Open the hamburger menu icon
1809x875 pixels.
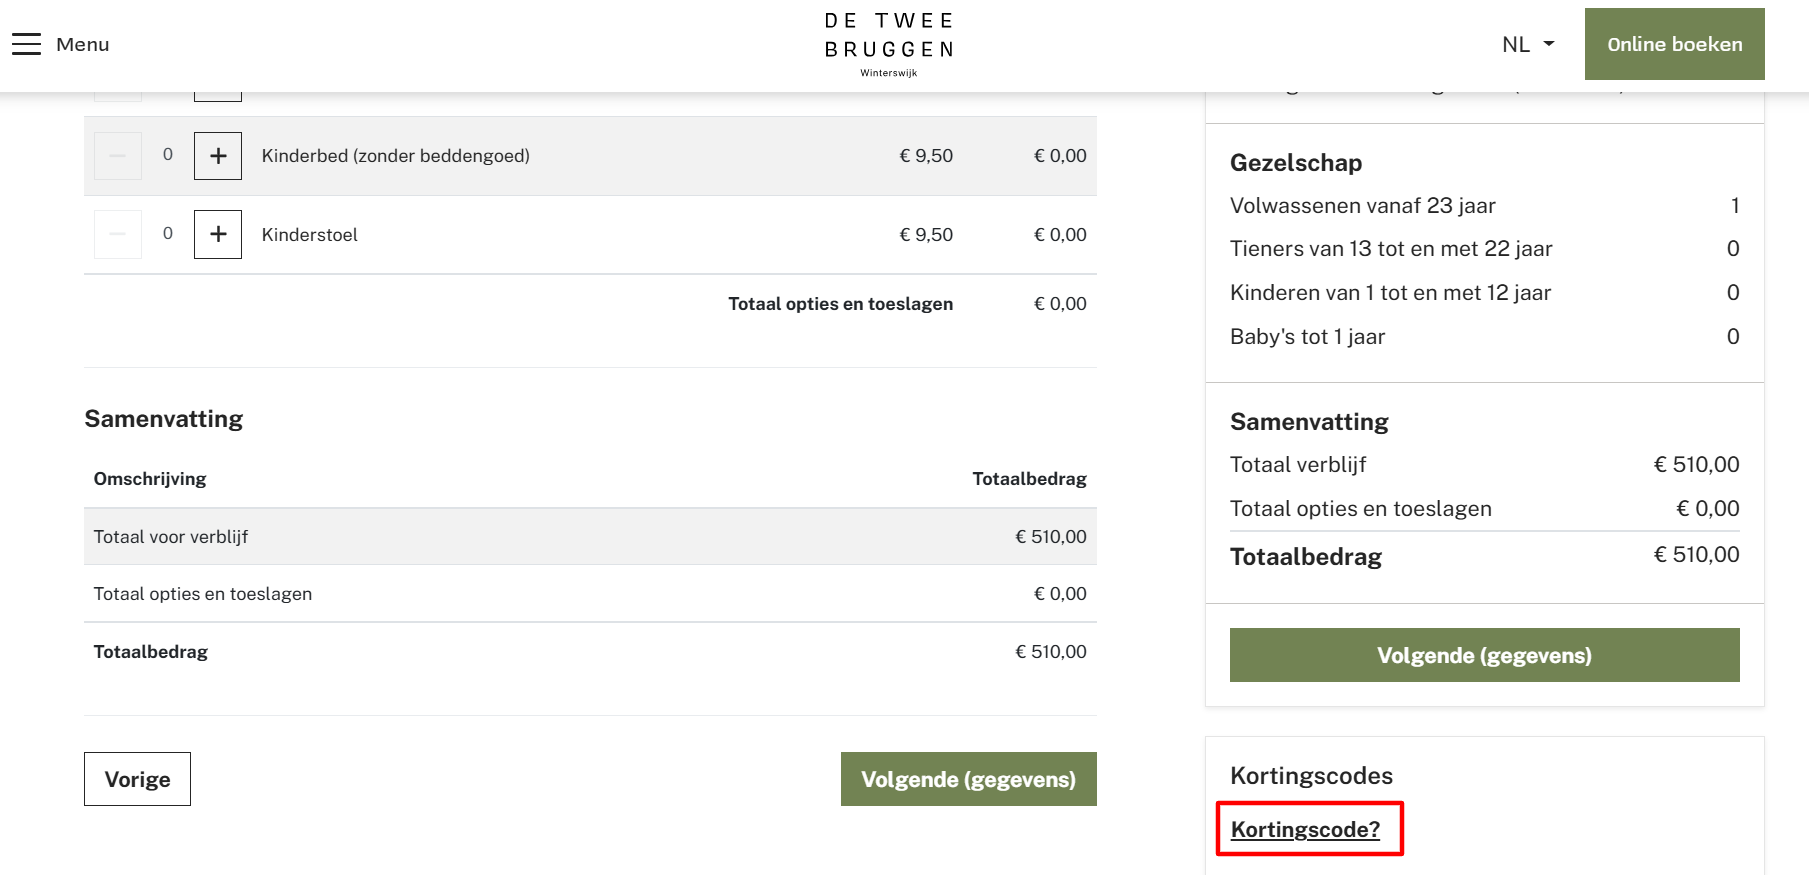click(x=26, y=44)
